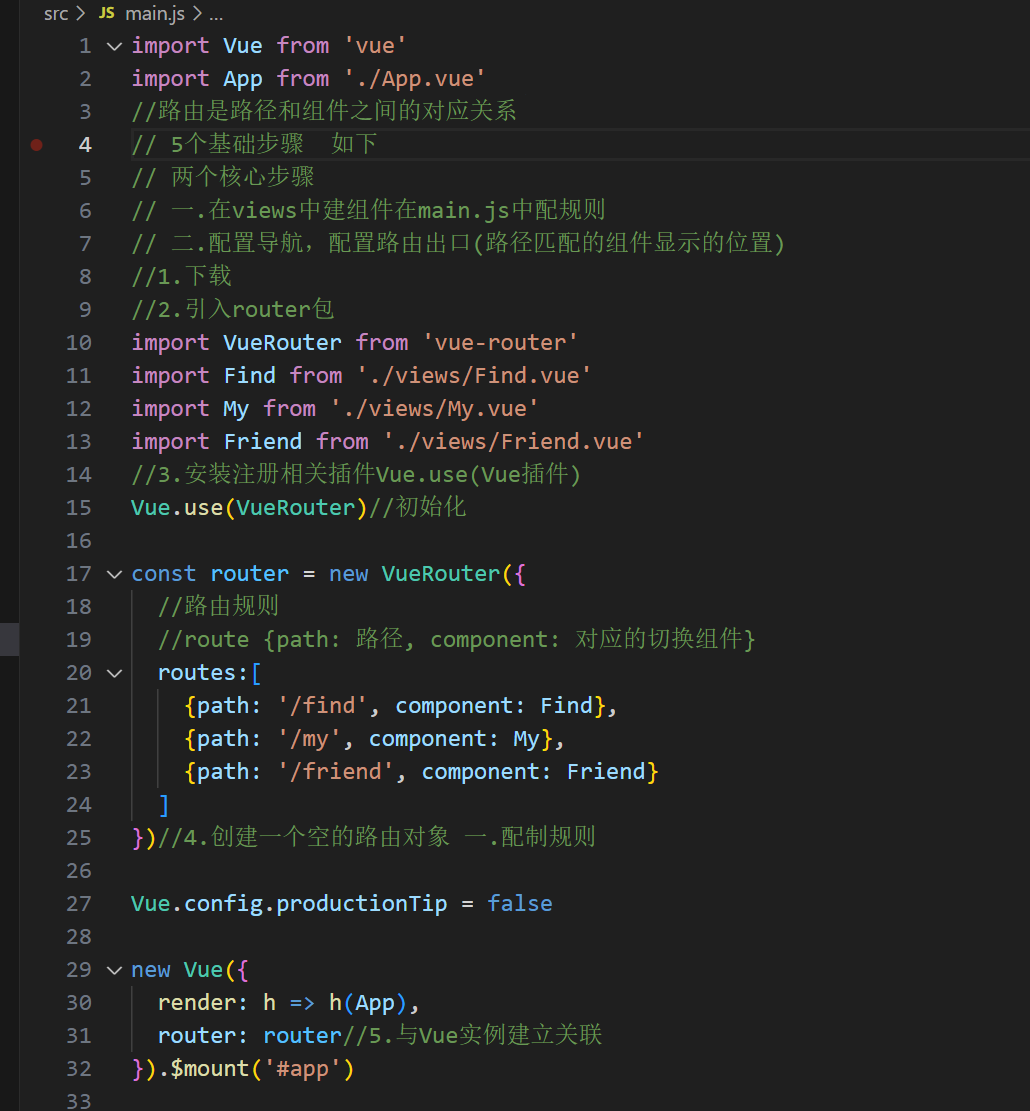Screen dimensions: 1030x1111
Task: Click the 'vue-router' import string
Action: coord(500,343)
